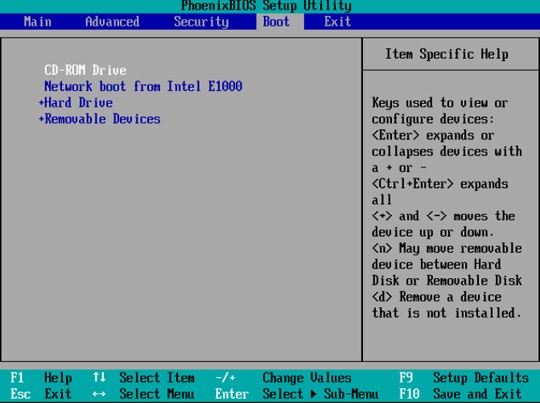Open the Main menu tab
This screenshot has width=540, height=403.
click(x=38, y=22)
